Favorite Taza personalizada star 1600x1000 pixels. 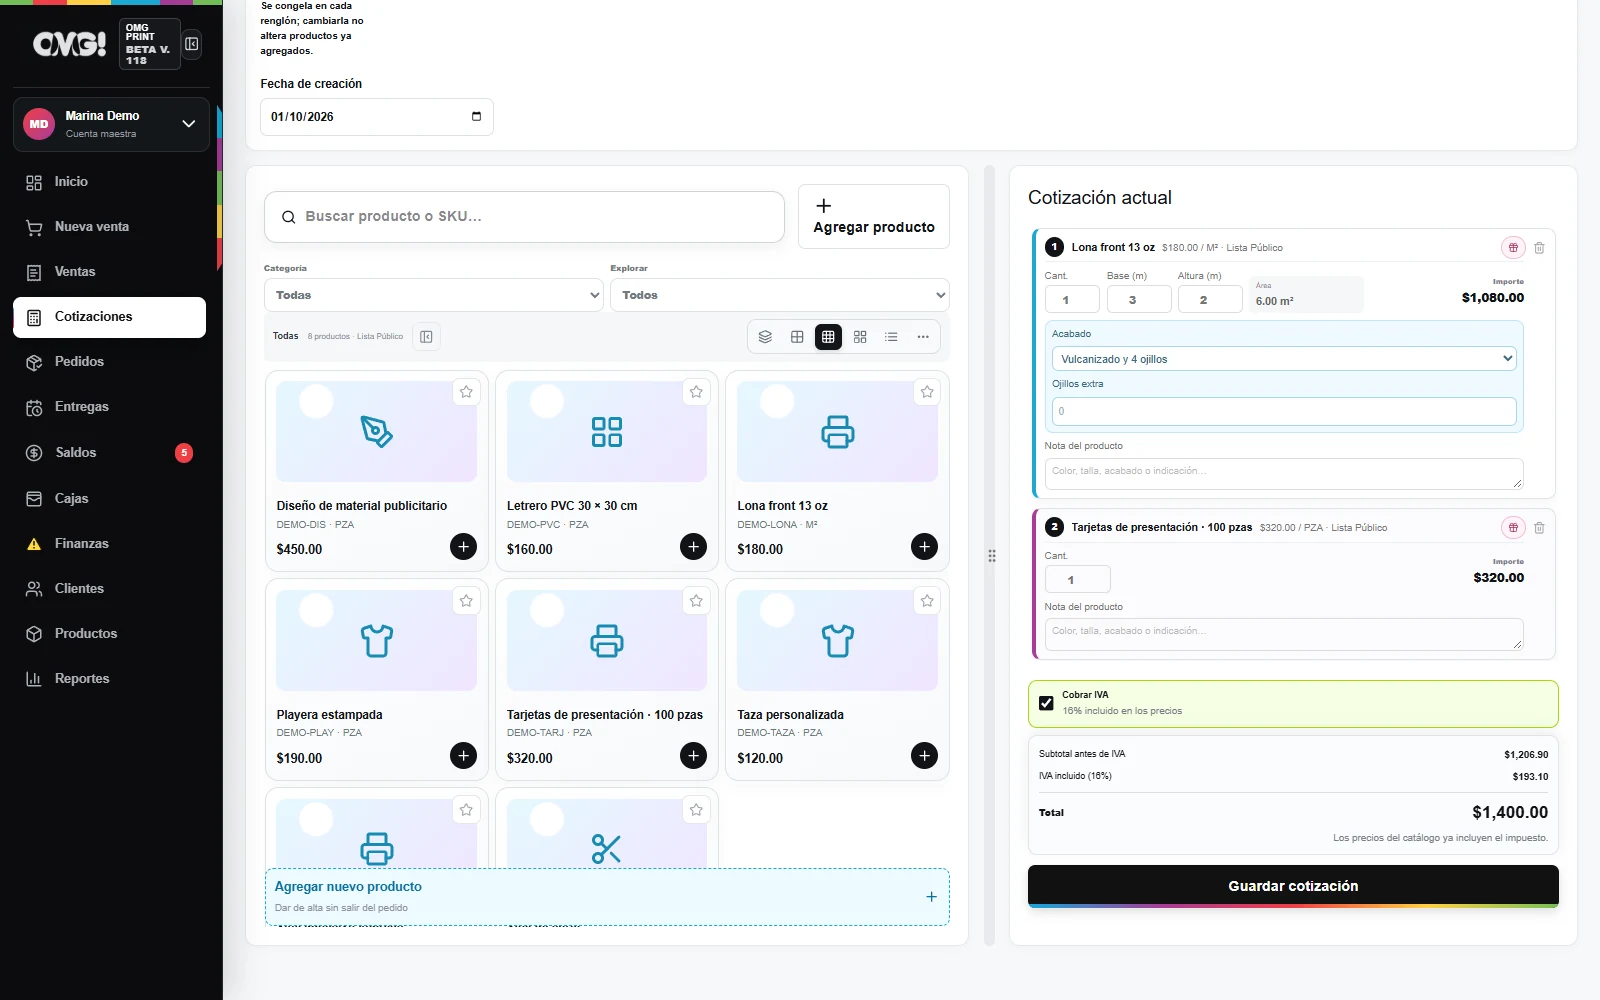(x=927, y=601)
